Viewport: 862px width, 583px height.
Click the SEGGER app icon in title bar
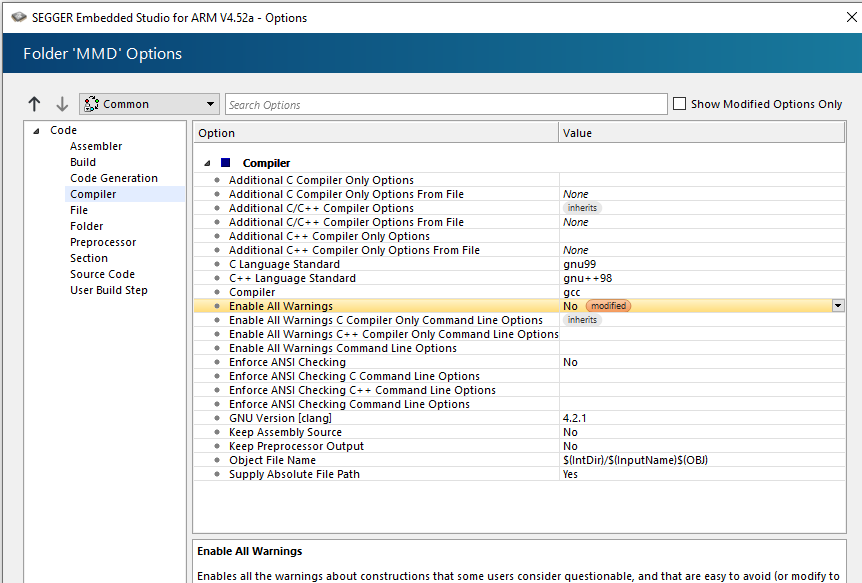(19, 18)
